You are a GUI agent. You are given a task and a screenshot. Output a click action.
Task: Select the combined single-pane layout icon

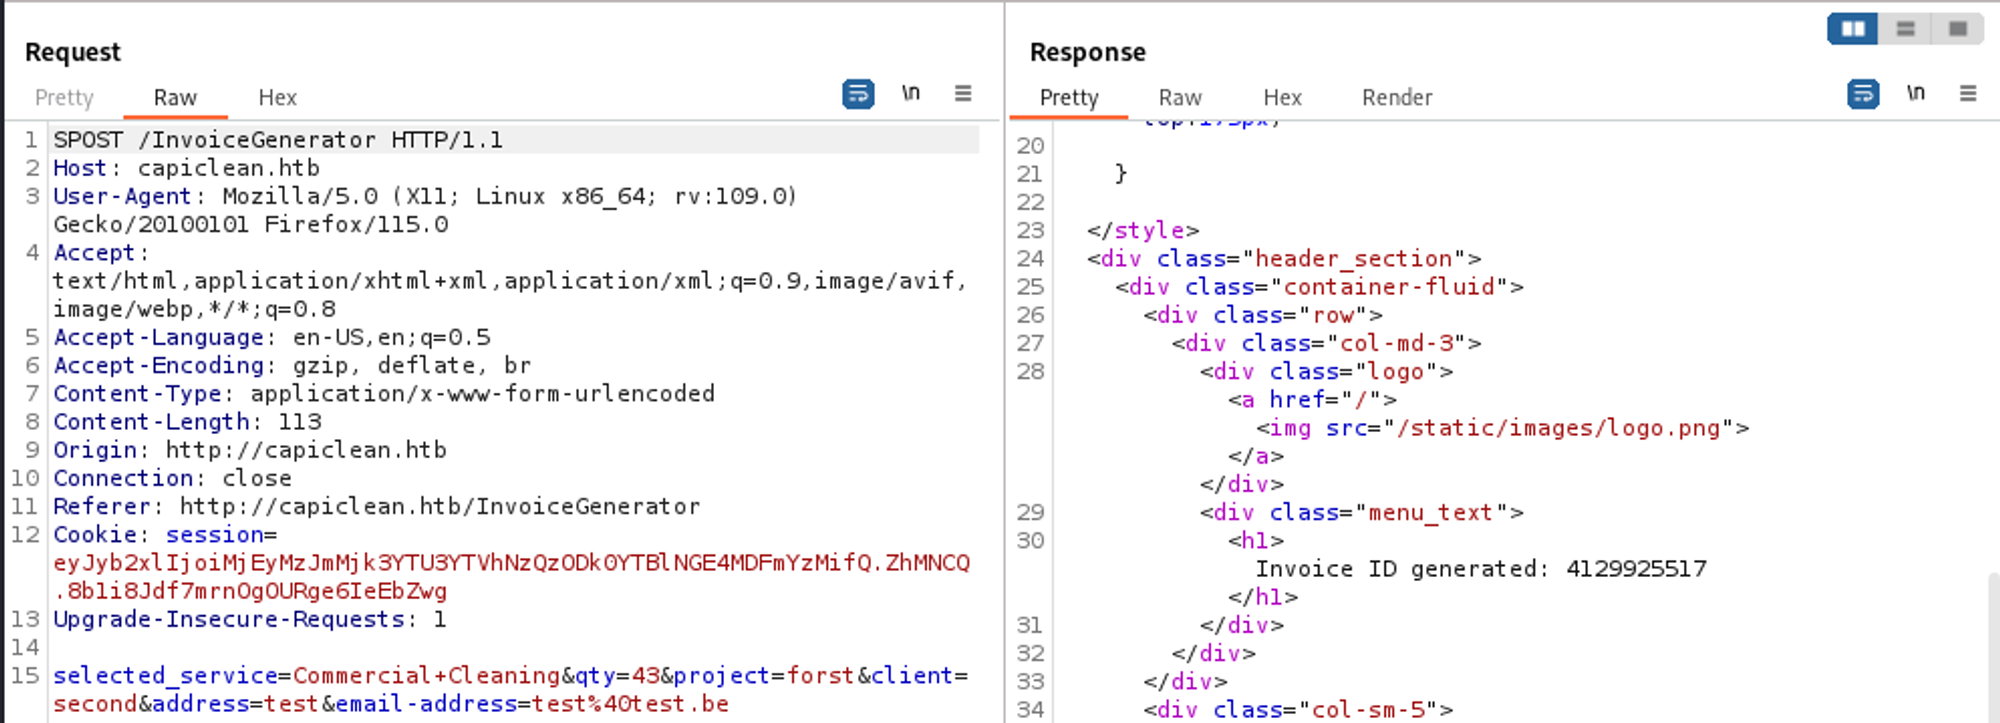pyautogui.click(x=1958, y=29)
